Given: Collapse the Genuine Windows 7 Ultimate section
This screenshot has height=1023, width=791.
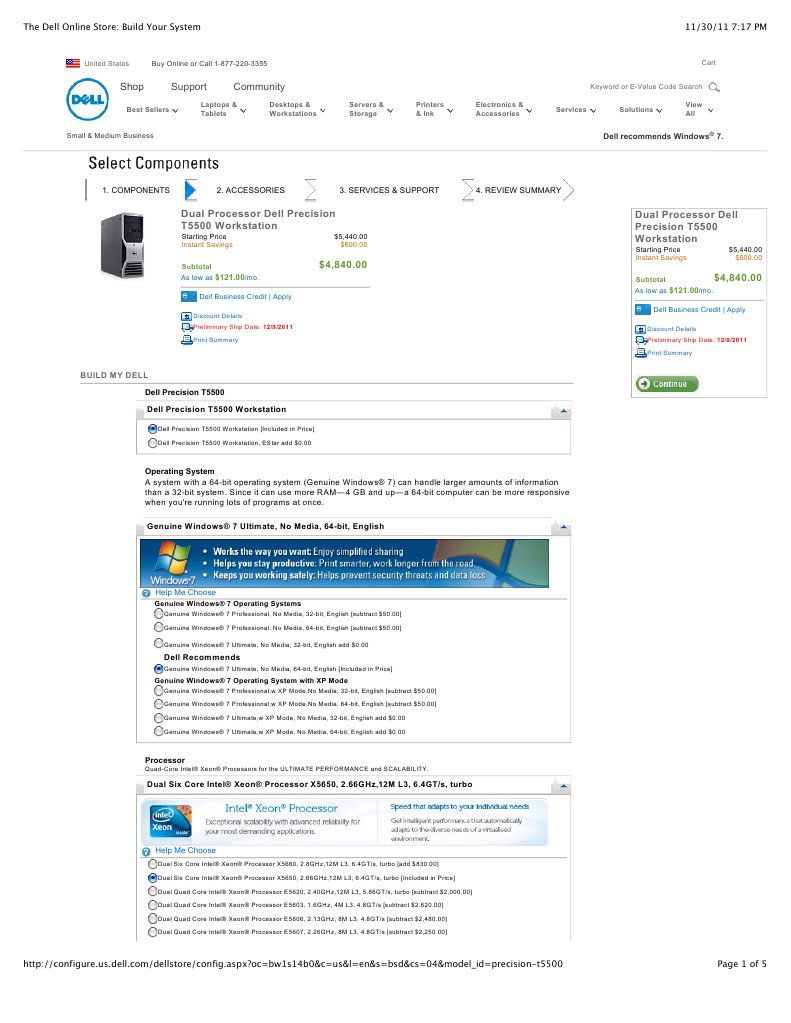Looking at the screenshot, I should tap(562, 527).
